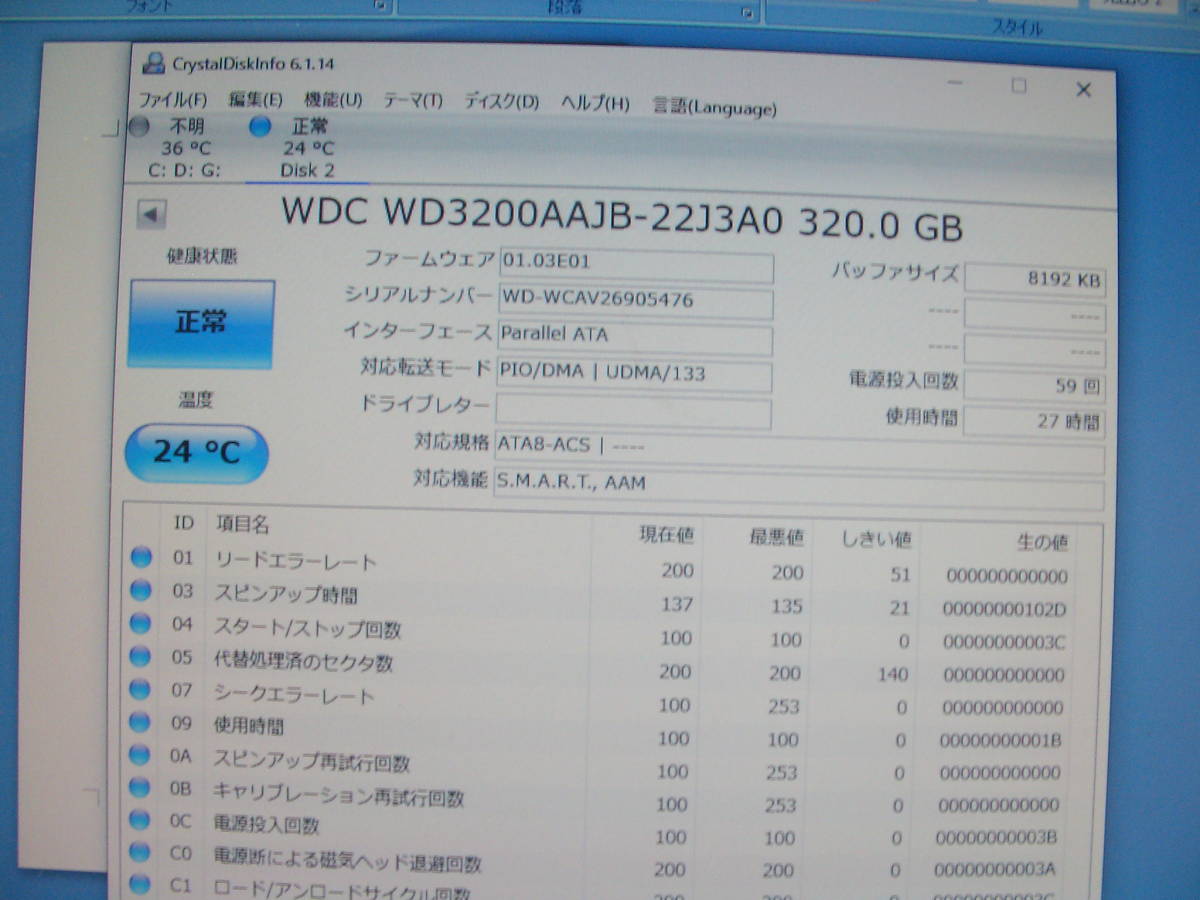Viewport: 1200px width, 900px height.
Task: Open the 機能(U) menu
Action: tap(333, 100)
